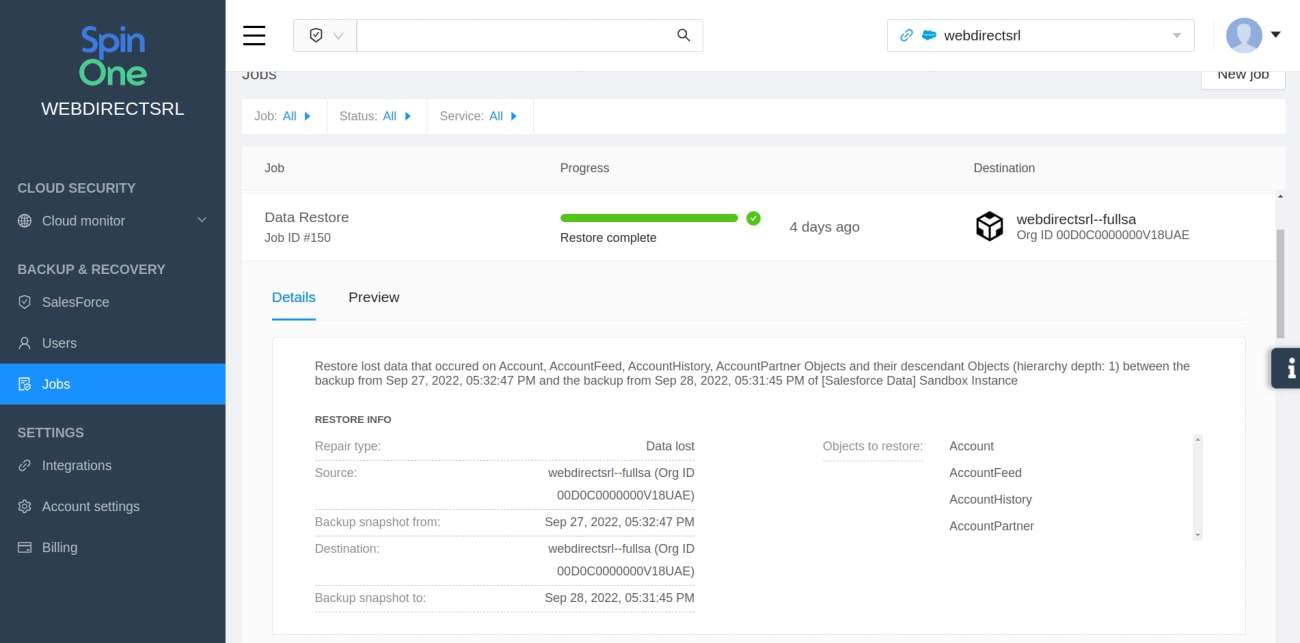Click the Job ID #150 text
This screenshot has height=643, width=1300.
298,238
